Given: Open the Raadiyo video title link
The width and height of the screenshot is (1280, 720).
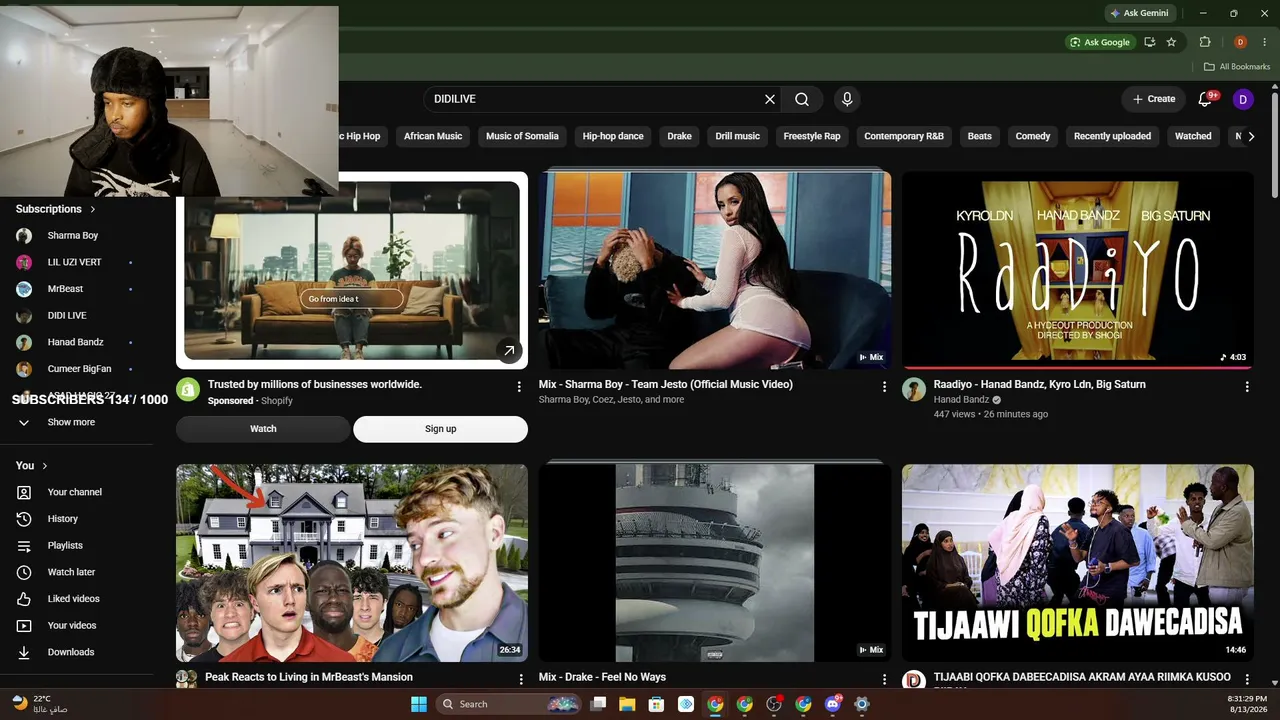Looking at the screenshot, I should tap(1040, 384).
